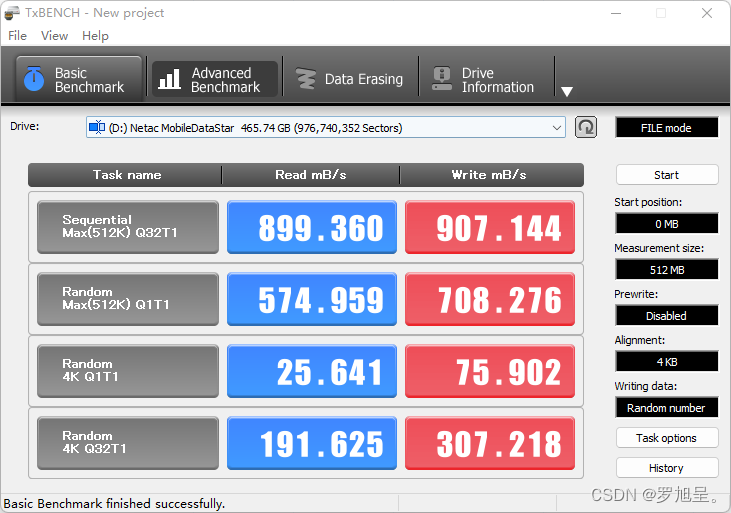Select Sequential Max(512K) Q32T1 task
Image resolution: width=731 pixels, height=513 pixels.
pos(128,227)
